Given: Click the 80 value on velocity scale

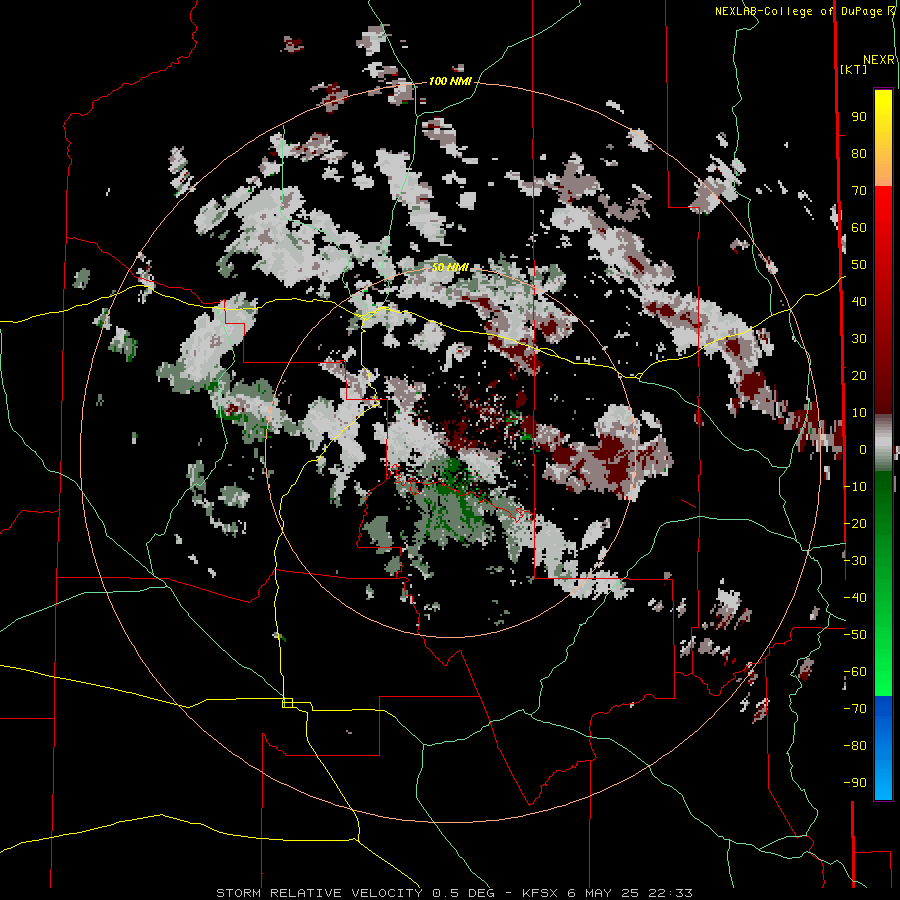Looking at the screenshot, I should [x=859, y=153].
